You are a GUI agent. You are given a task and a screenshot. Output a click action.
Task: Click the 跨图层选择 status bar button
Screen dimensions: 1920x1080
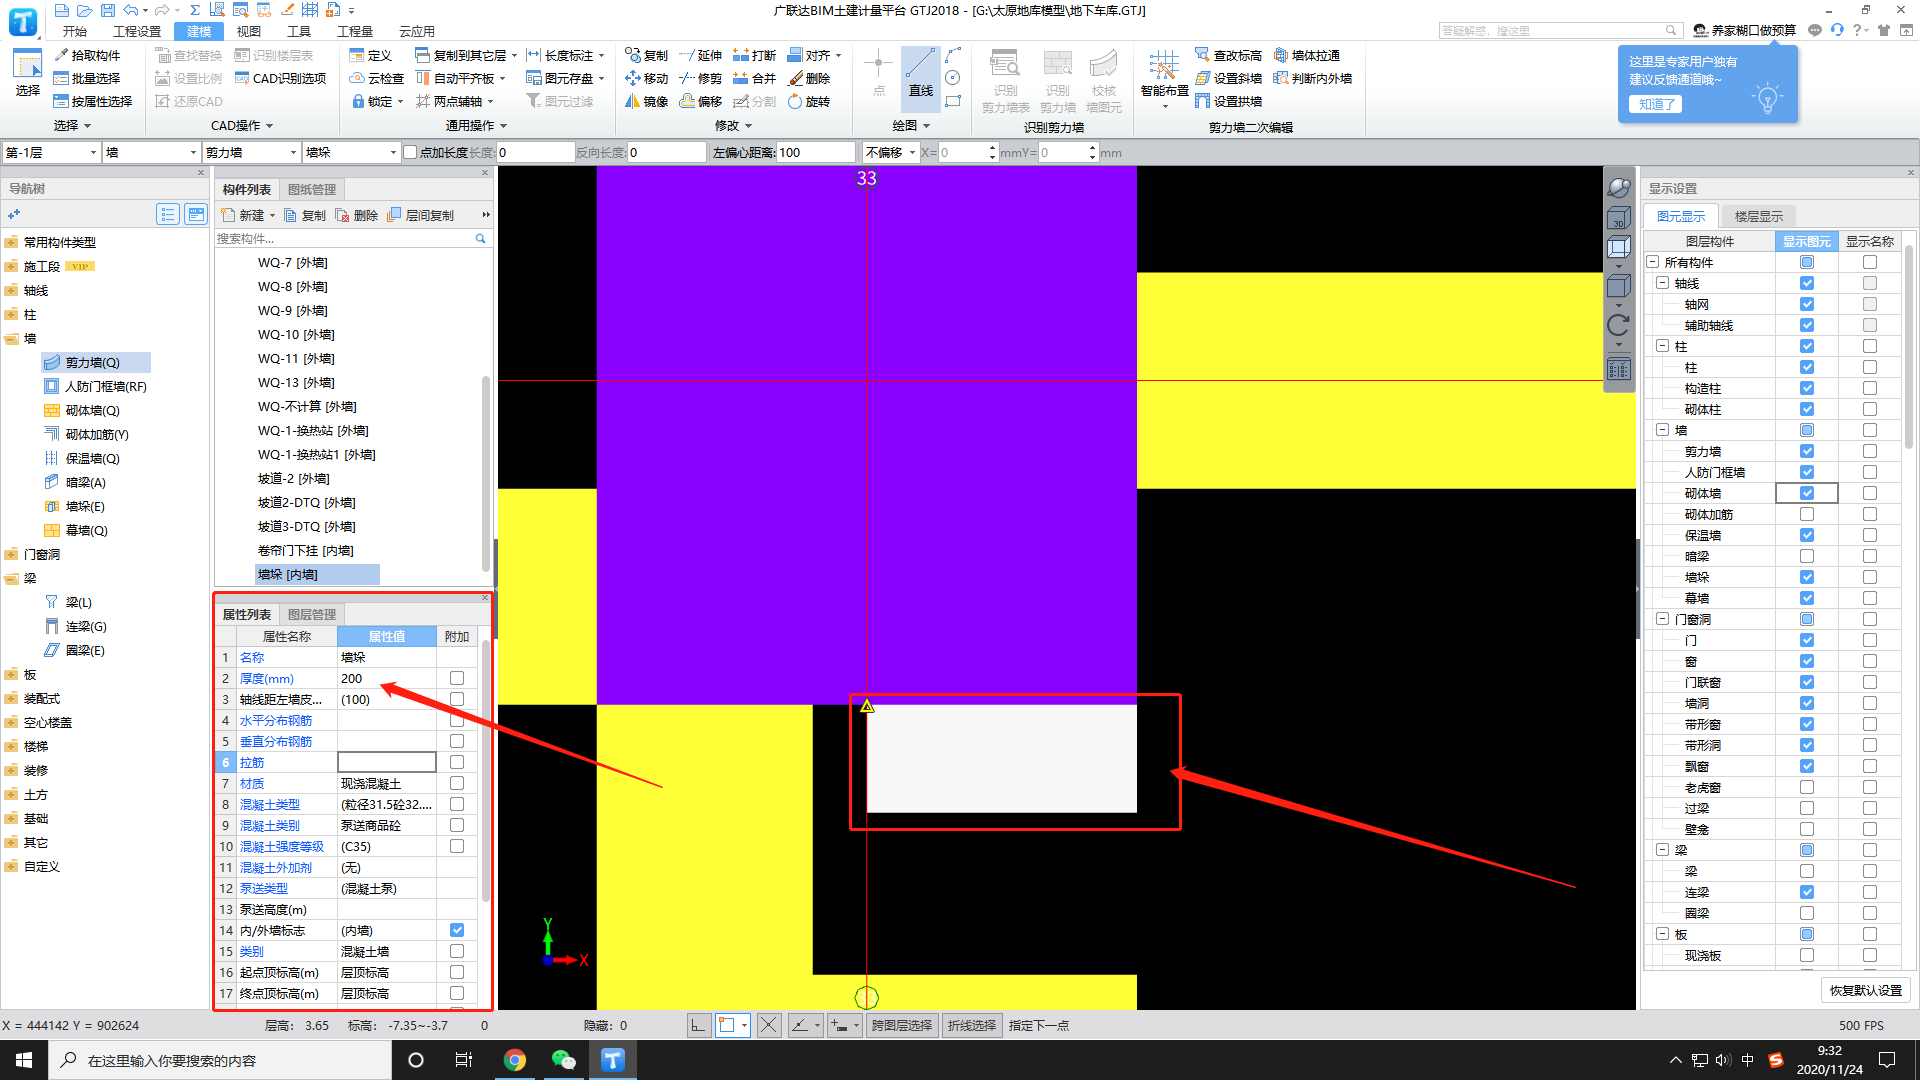click(901, 1025)
